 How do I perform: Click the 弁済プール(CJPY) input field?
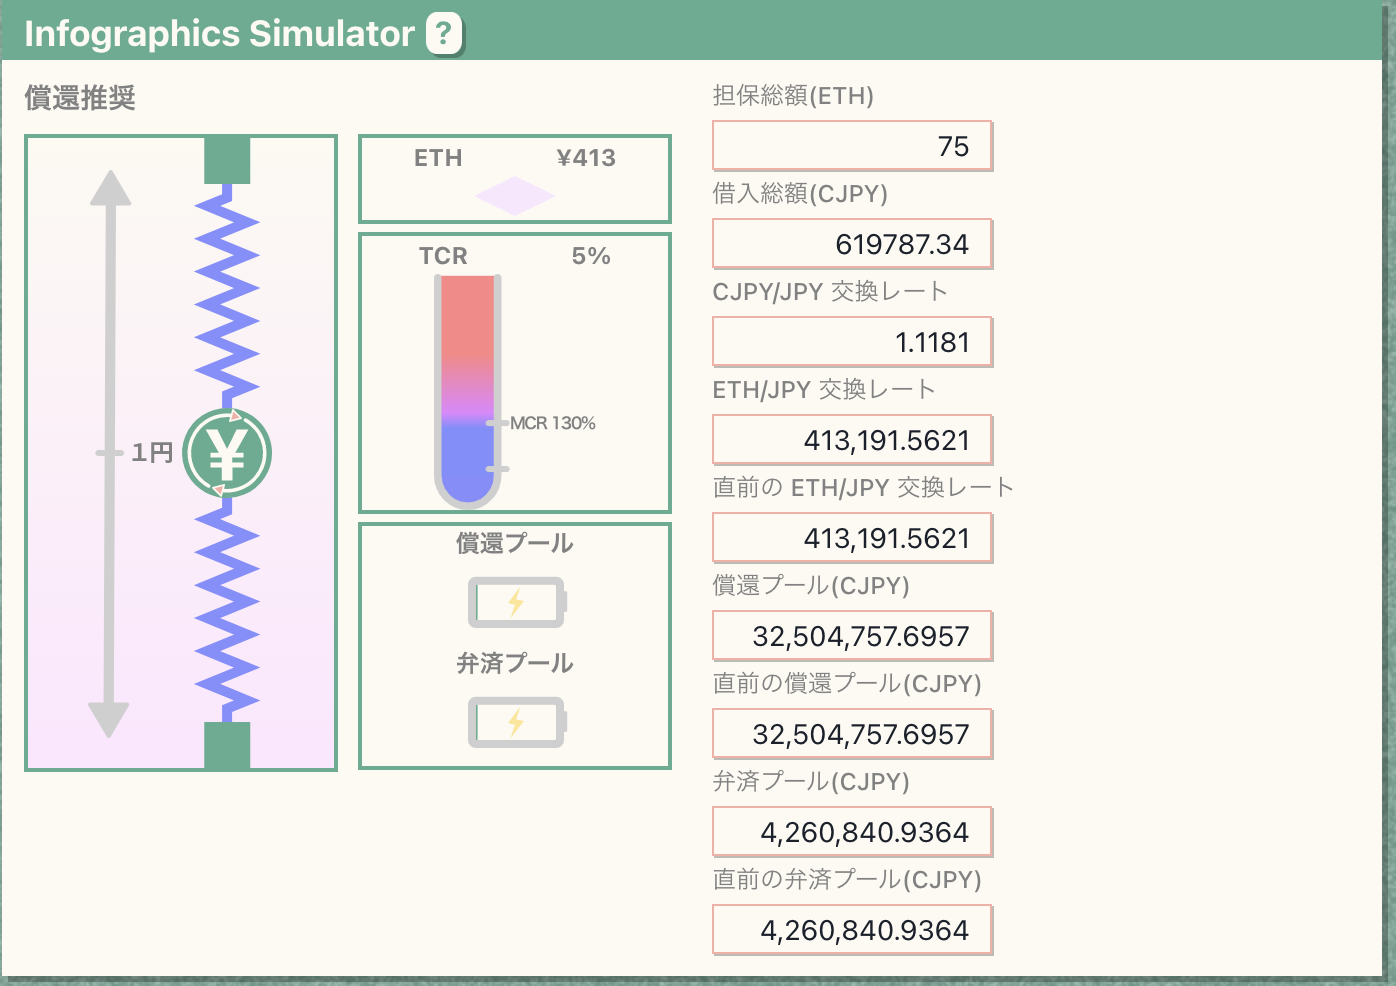coord(851,832)
